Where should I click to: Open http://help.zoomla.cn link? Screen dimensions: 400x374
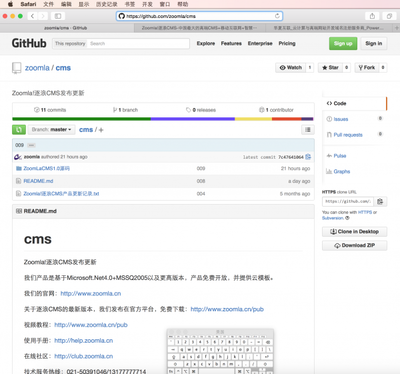(x=84, y=341)
